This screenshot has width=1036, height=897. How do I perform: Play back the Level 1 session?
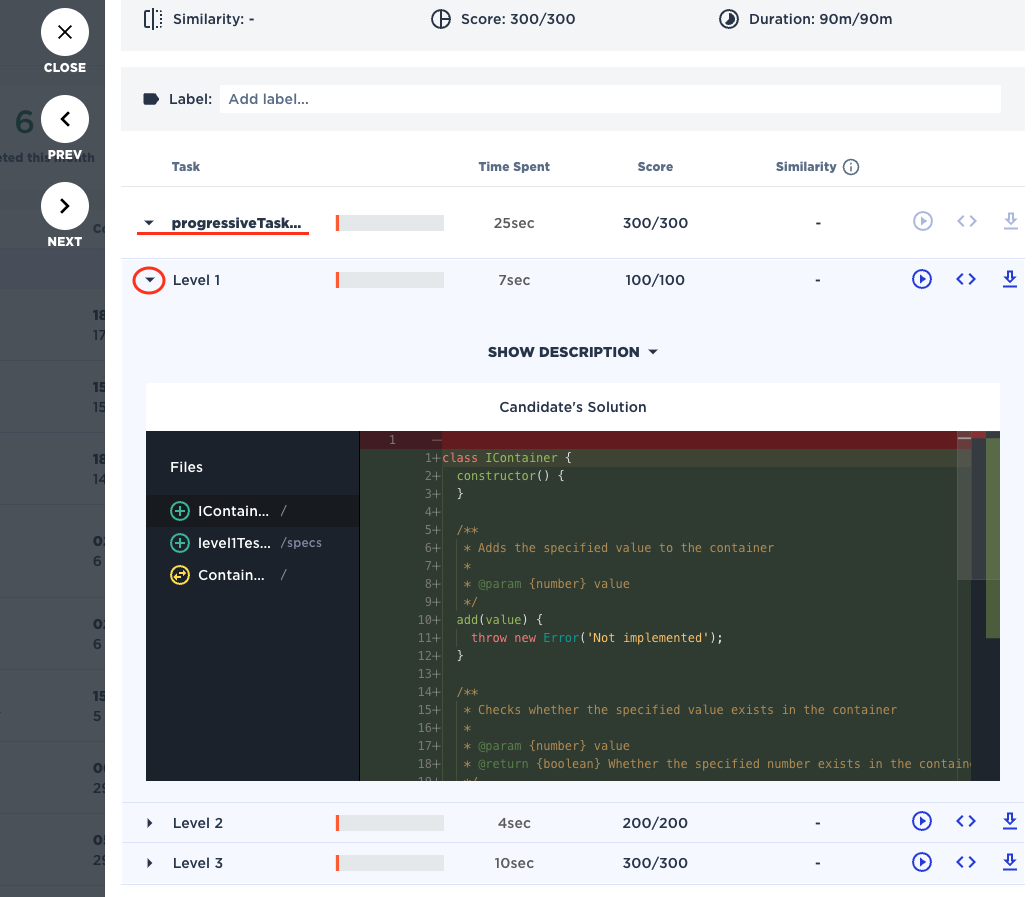pyautogui.click(x=922, y=279)
